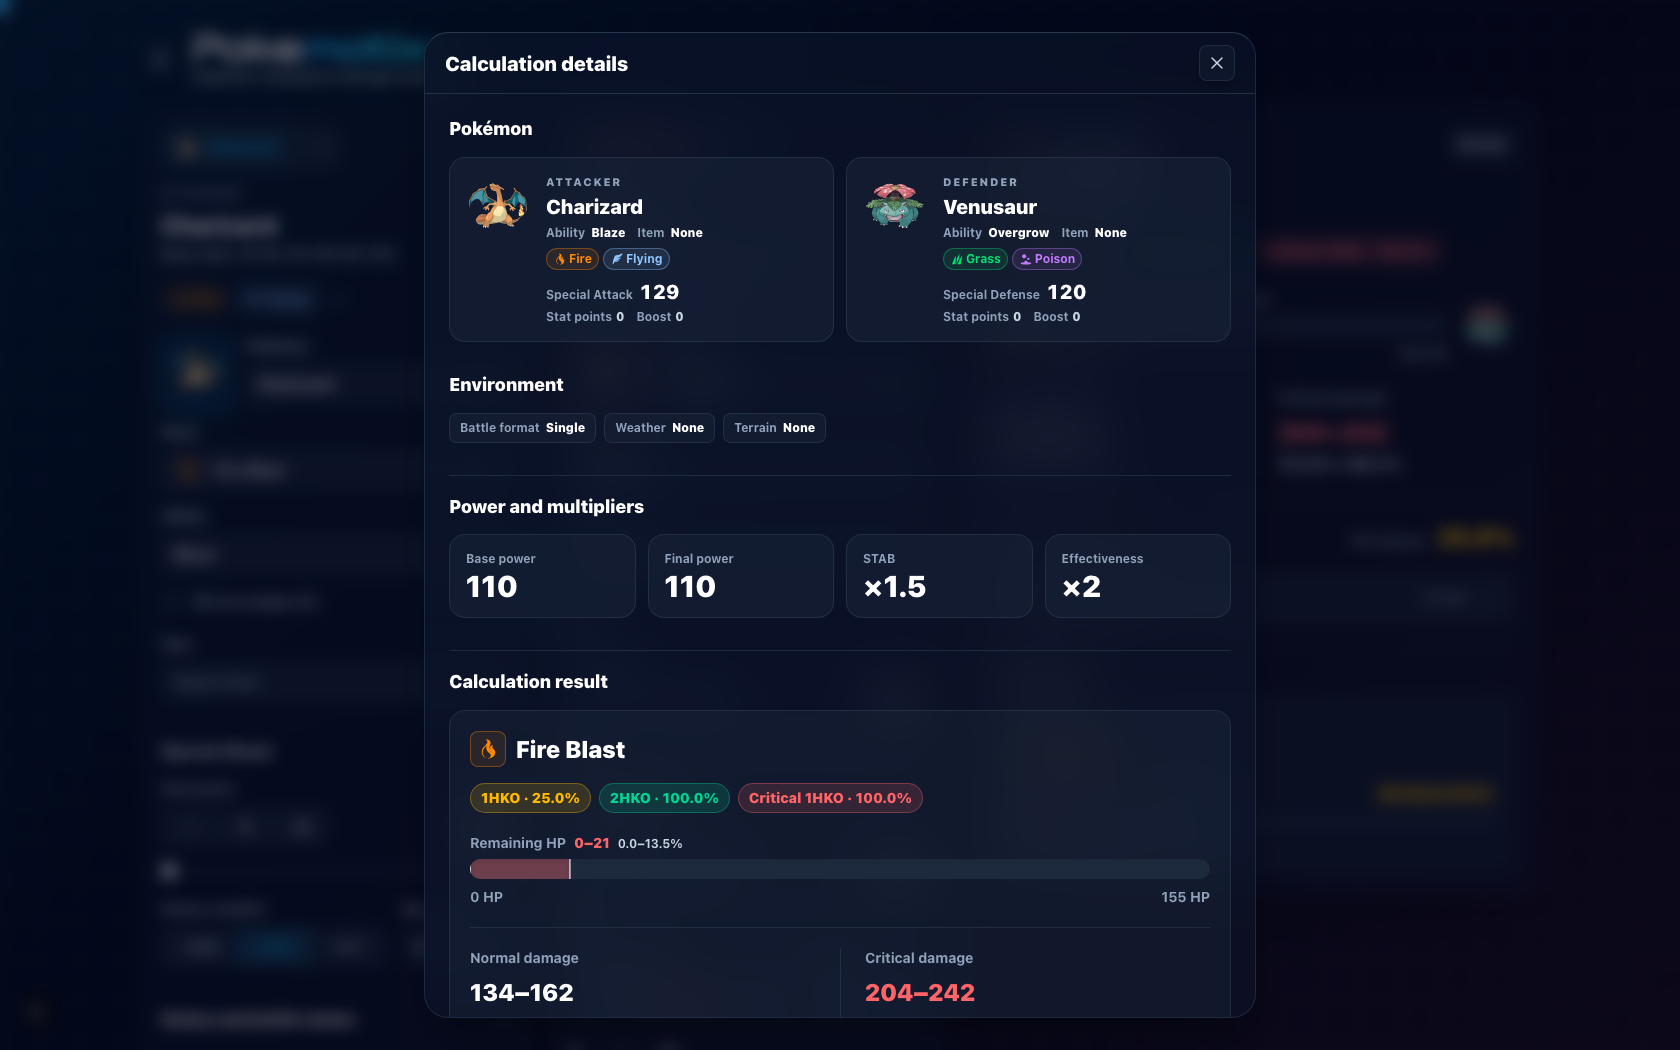
Task: Click the Environment section heading
Action: (506, 385)
